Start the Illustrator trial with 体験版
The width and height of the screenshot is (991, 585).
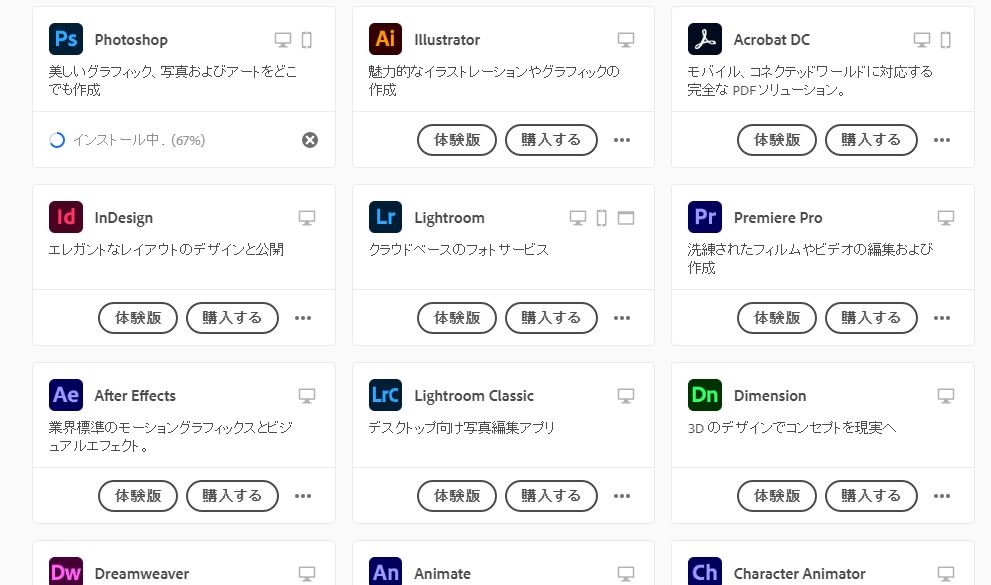457,140
